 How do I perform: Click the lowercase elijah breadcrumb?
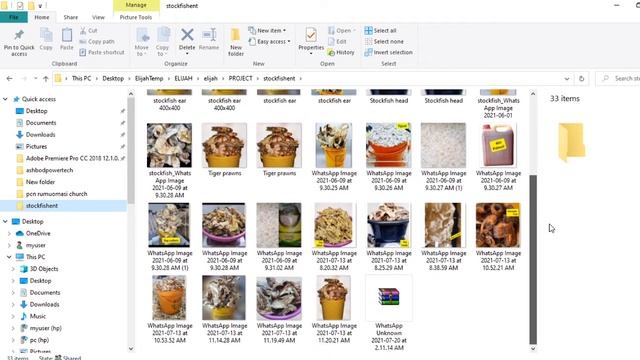coord(211,78)
